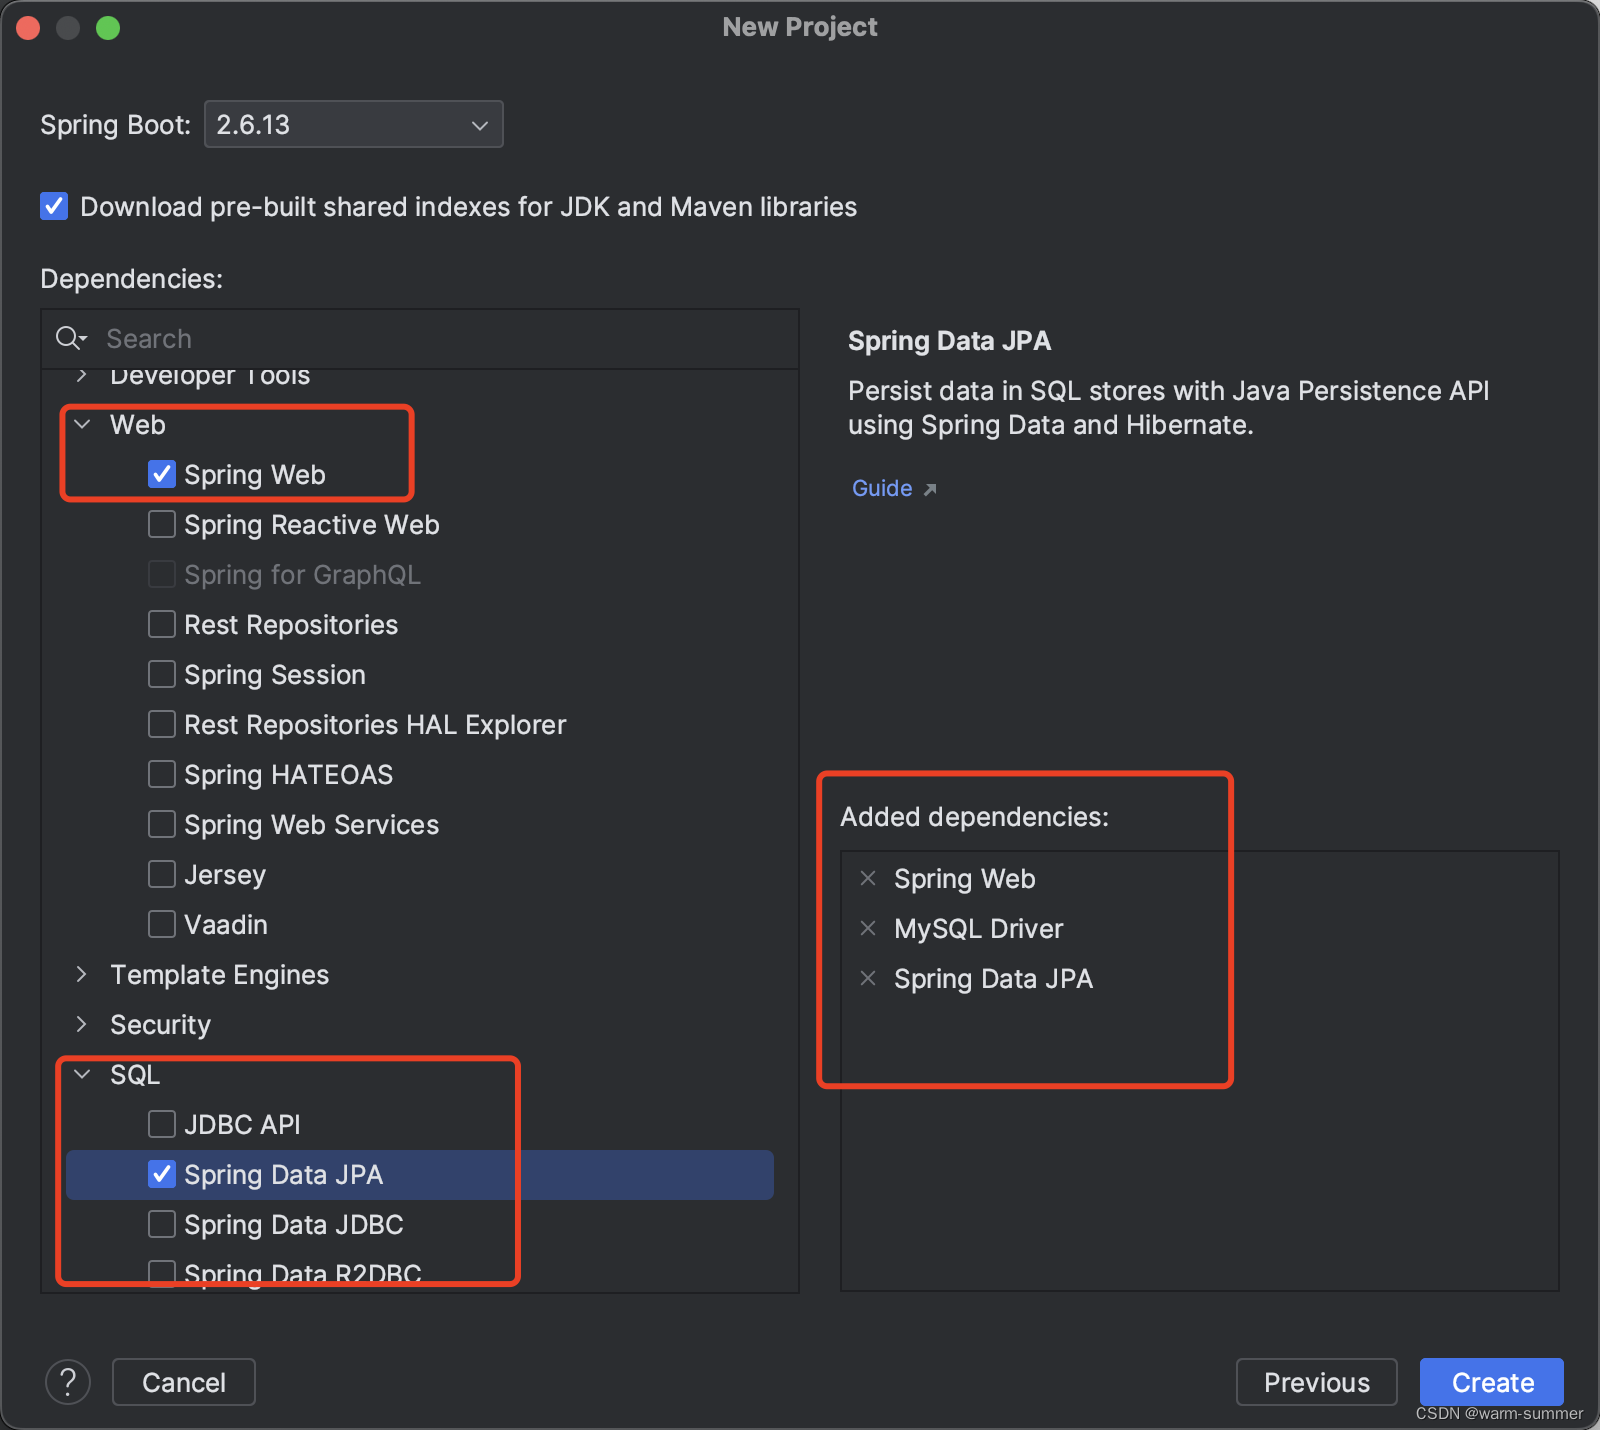Check Spring Web Services option

[x=162, y=824]
